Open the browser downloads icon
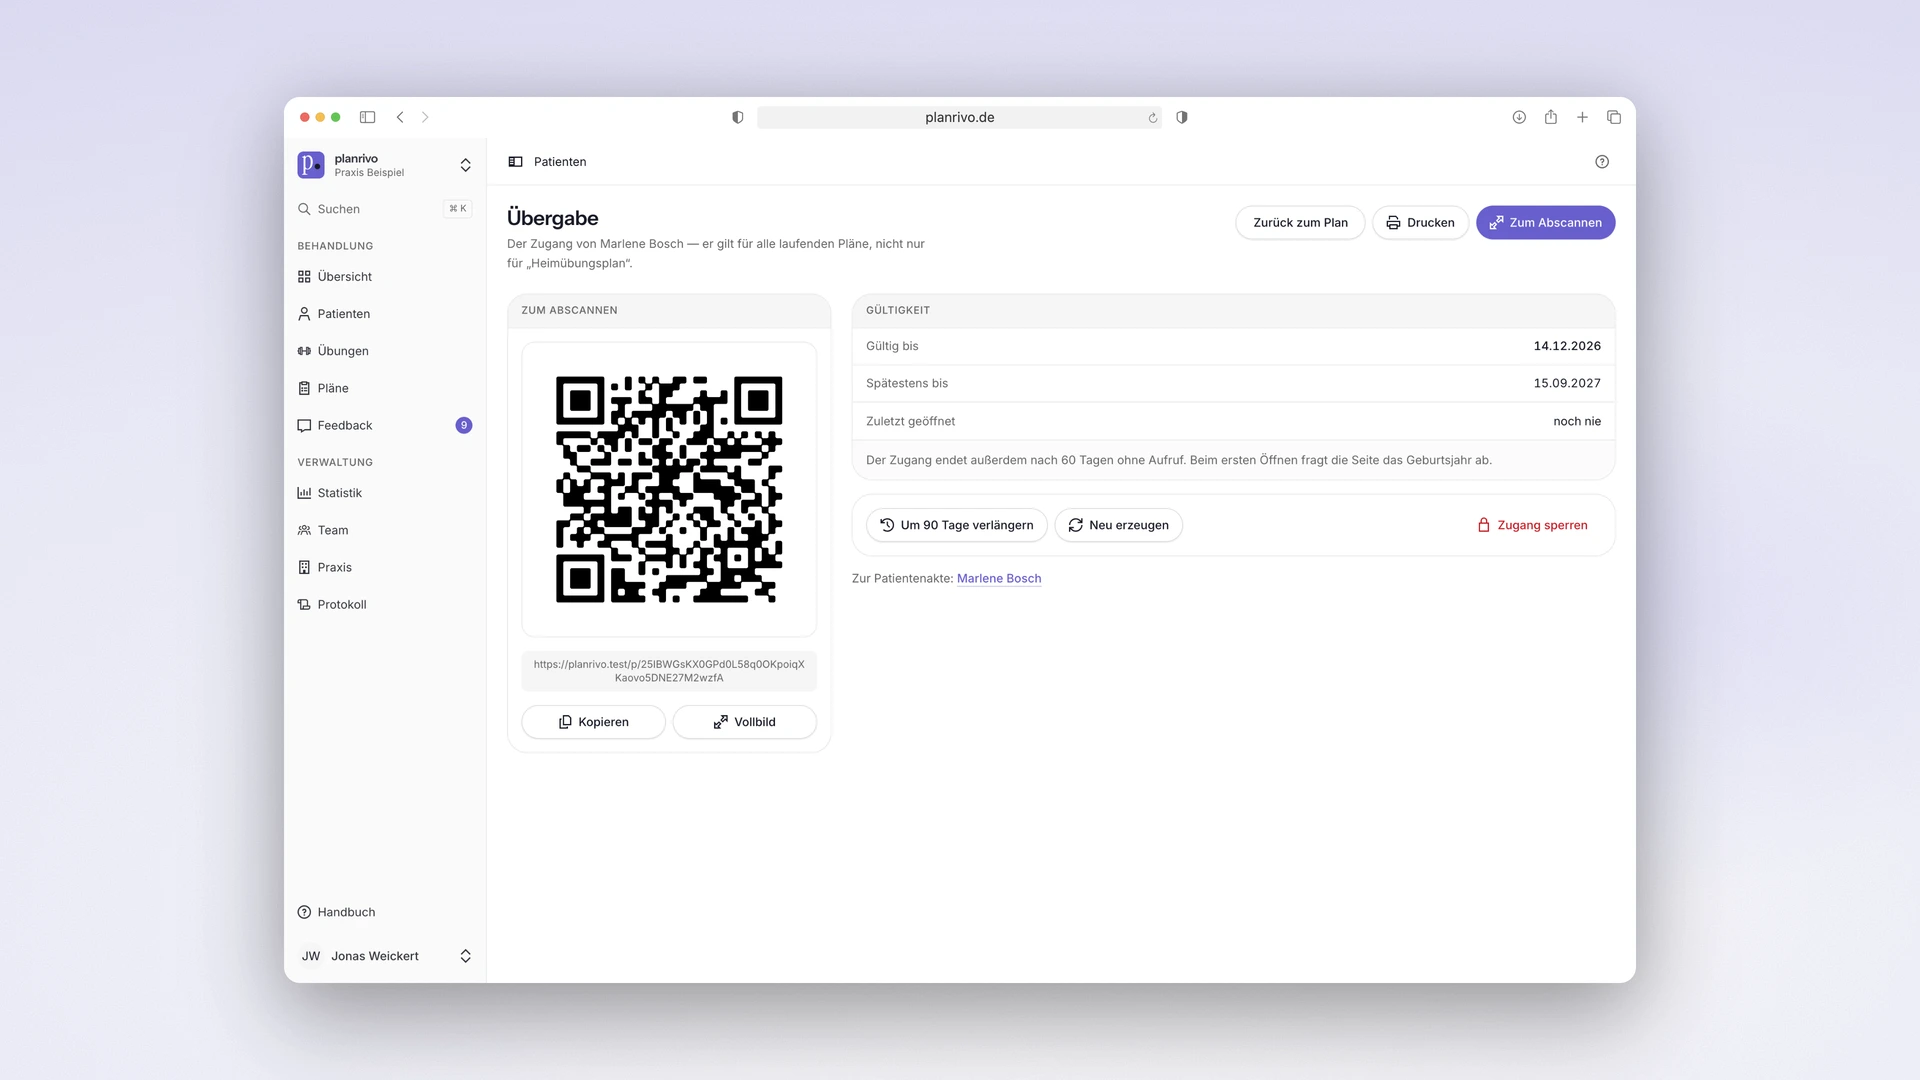This screenshot has height=1080, width=1920. pos(1519,117)
